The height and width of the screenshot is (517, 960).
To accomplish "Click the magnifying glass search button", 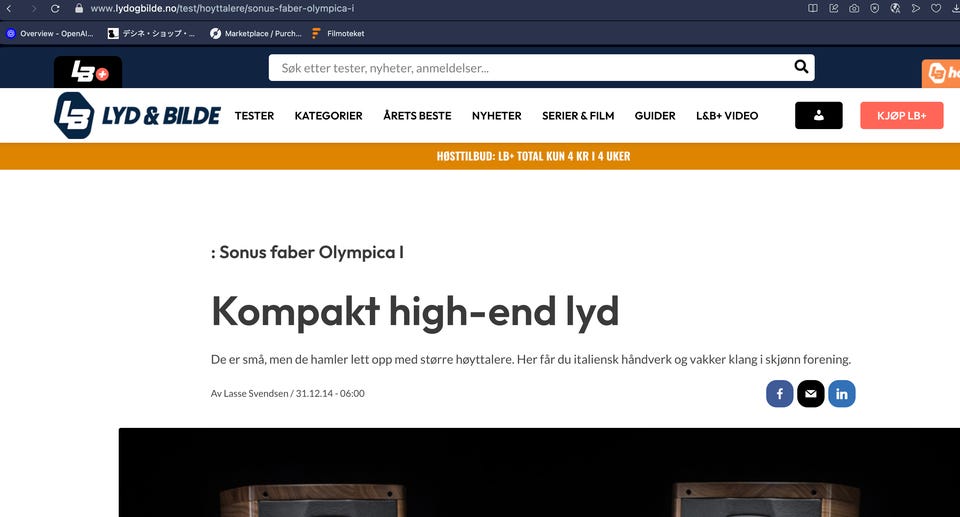I will tap(801, 67).
